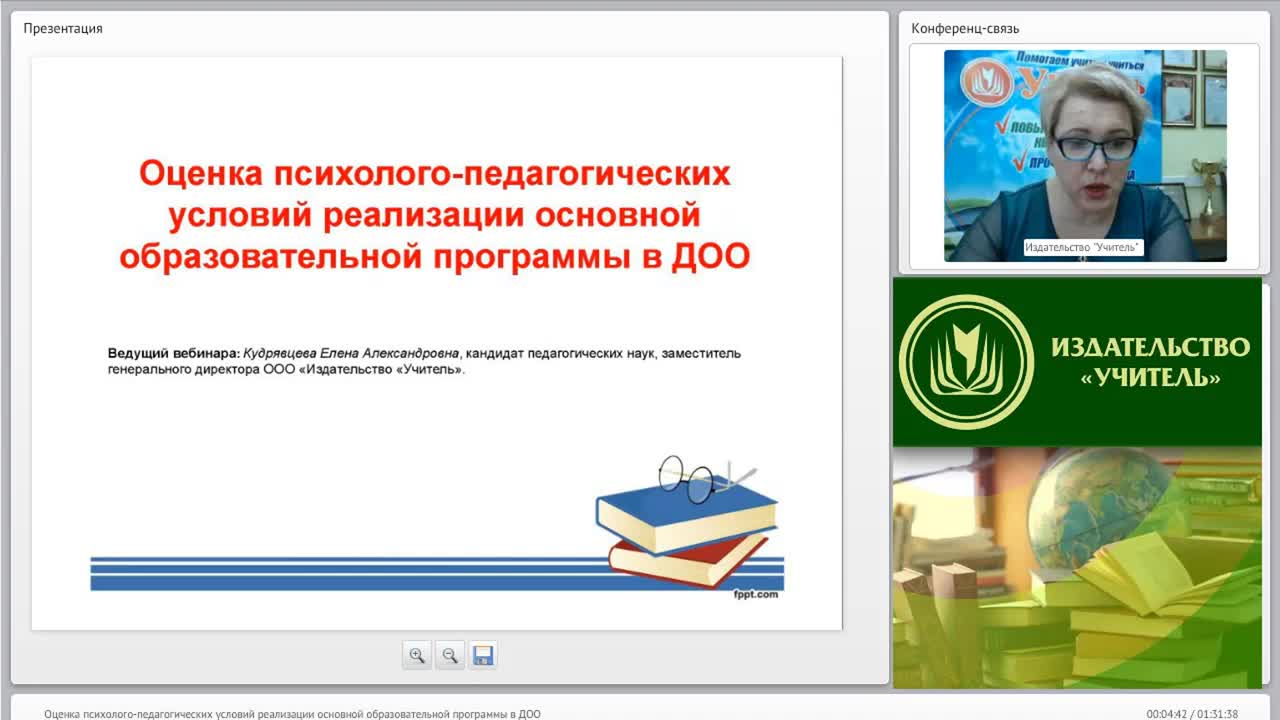Click the open book in the banner photo
Image resolution: width=1280 pixels, height=720 pixels.
pos(1140,575)
